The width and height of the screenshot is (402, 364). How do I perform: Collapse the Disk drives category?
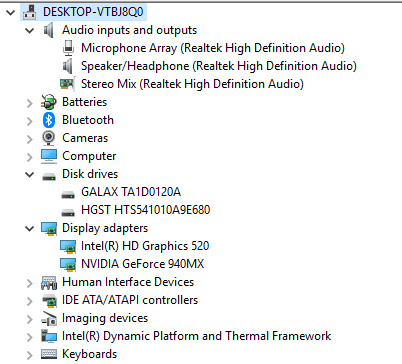(x=30, y=175)
